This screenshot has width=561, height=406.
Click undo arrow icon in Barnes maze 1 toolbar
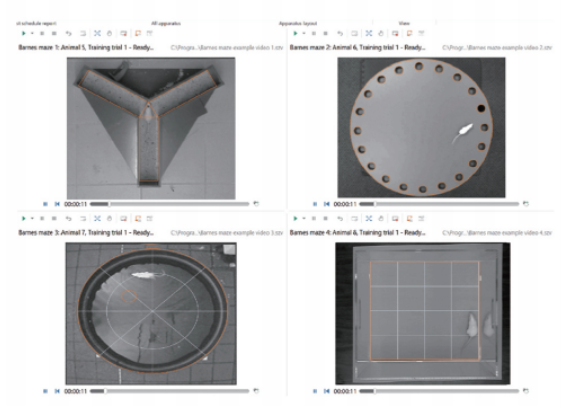pyautogui.click(x=68, y=33)
